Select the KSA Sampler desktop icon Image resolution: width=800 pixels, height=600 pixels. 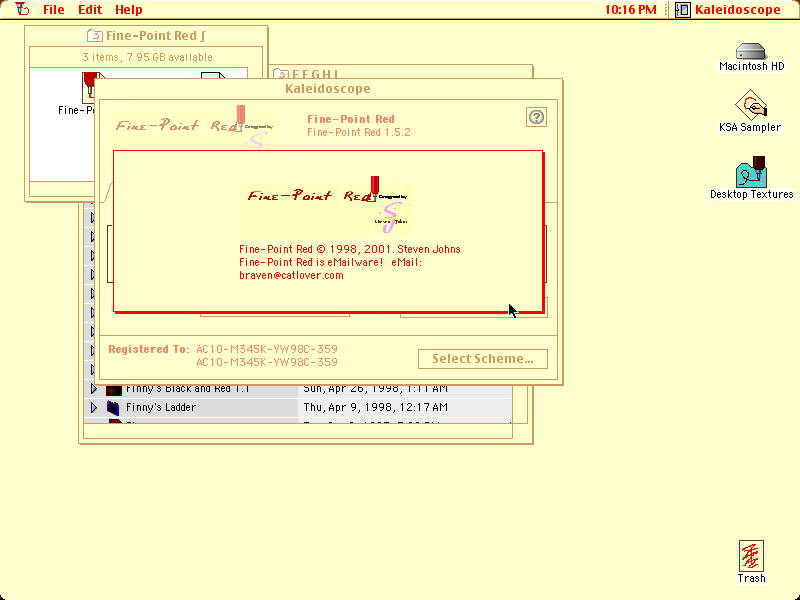click(751, 105)
